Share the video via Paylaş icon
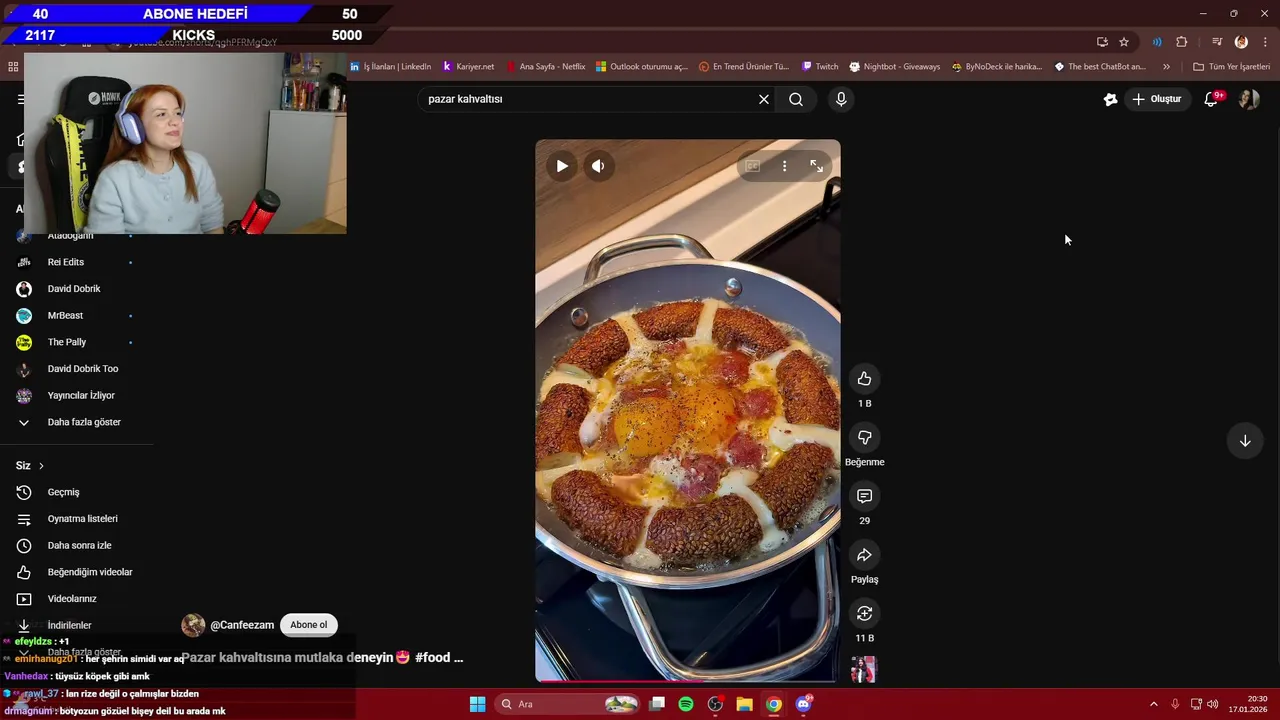The image size is (1280, 720). 864,555
